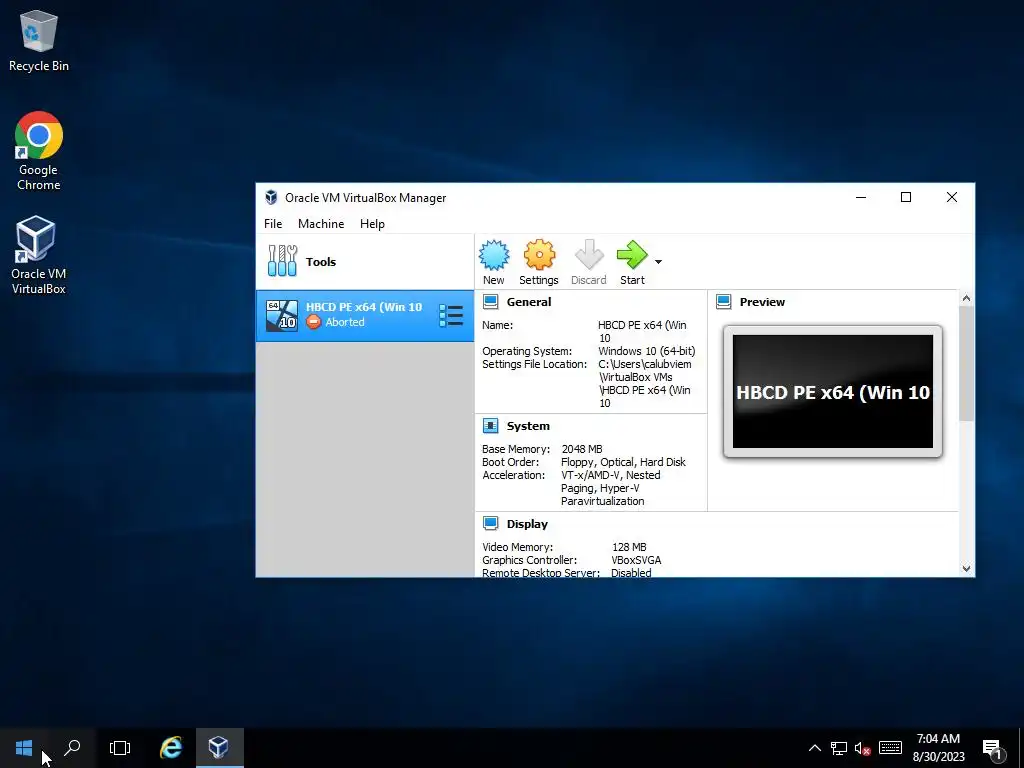This screenshot has height=768, width=1024.
Task: Maximize the VirtualBox Manager window
Action: point(906,197)
